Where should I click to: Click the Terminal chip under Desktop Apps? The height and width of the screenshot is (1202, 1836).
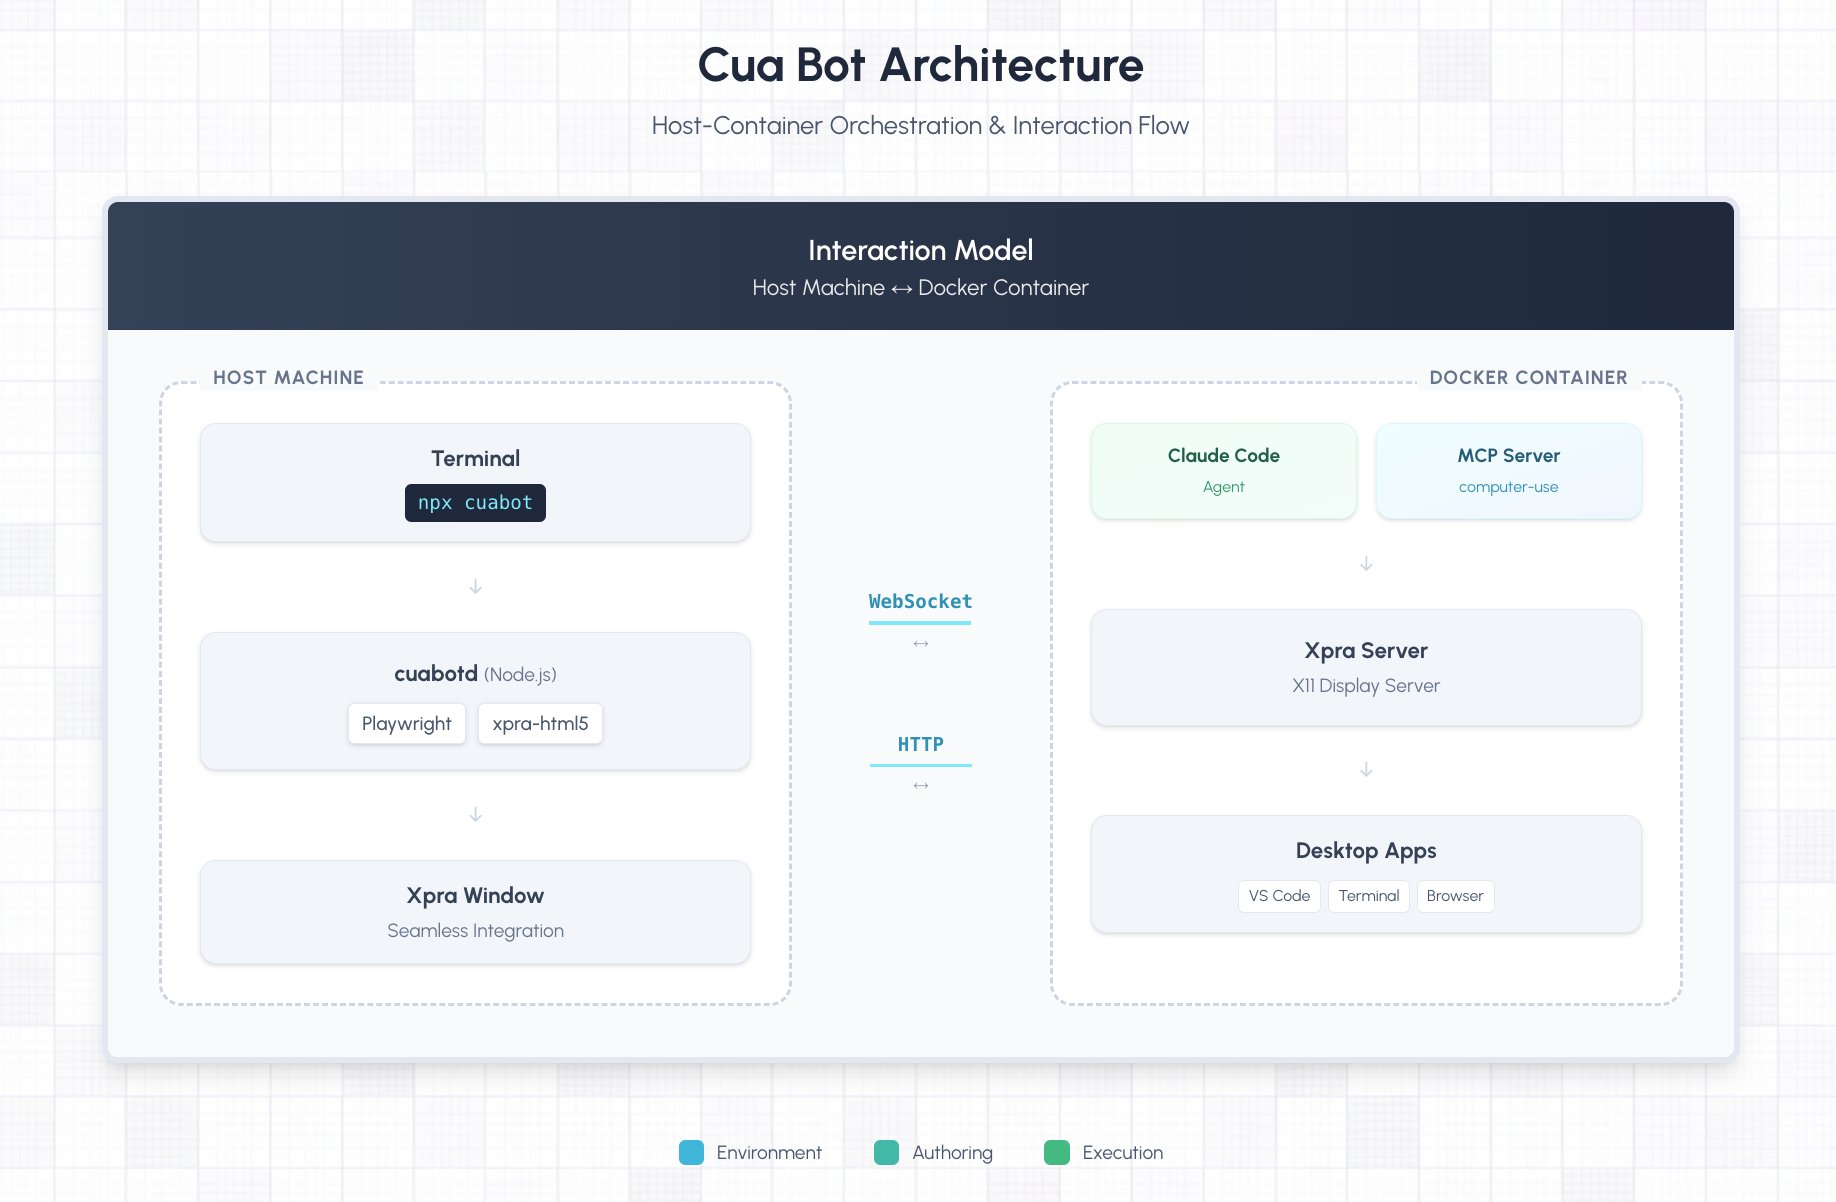(x=1368, y=896)
